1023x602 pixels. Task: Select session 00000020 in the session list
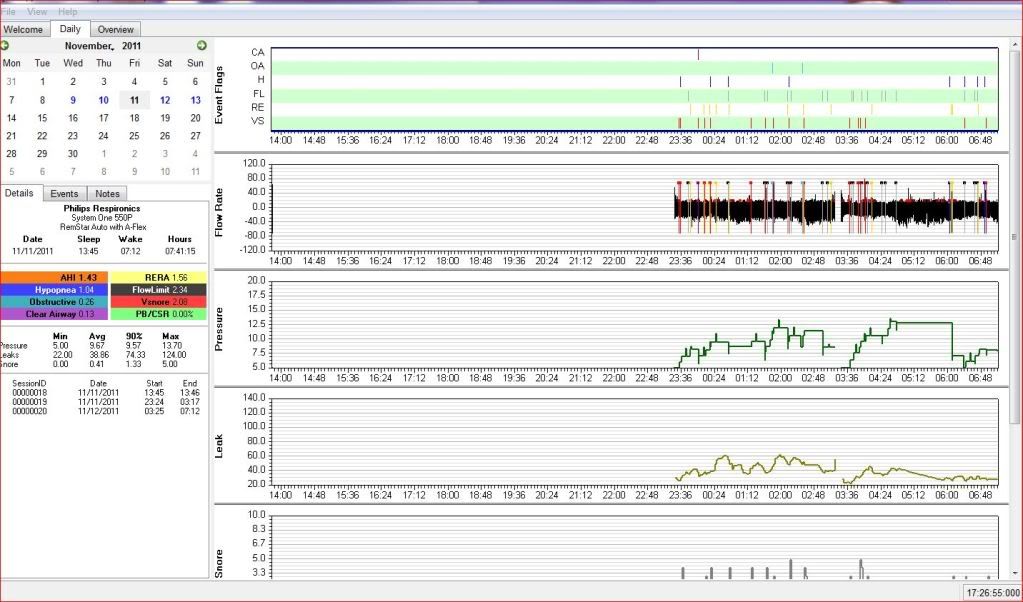click(x=30, y=411)
